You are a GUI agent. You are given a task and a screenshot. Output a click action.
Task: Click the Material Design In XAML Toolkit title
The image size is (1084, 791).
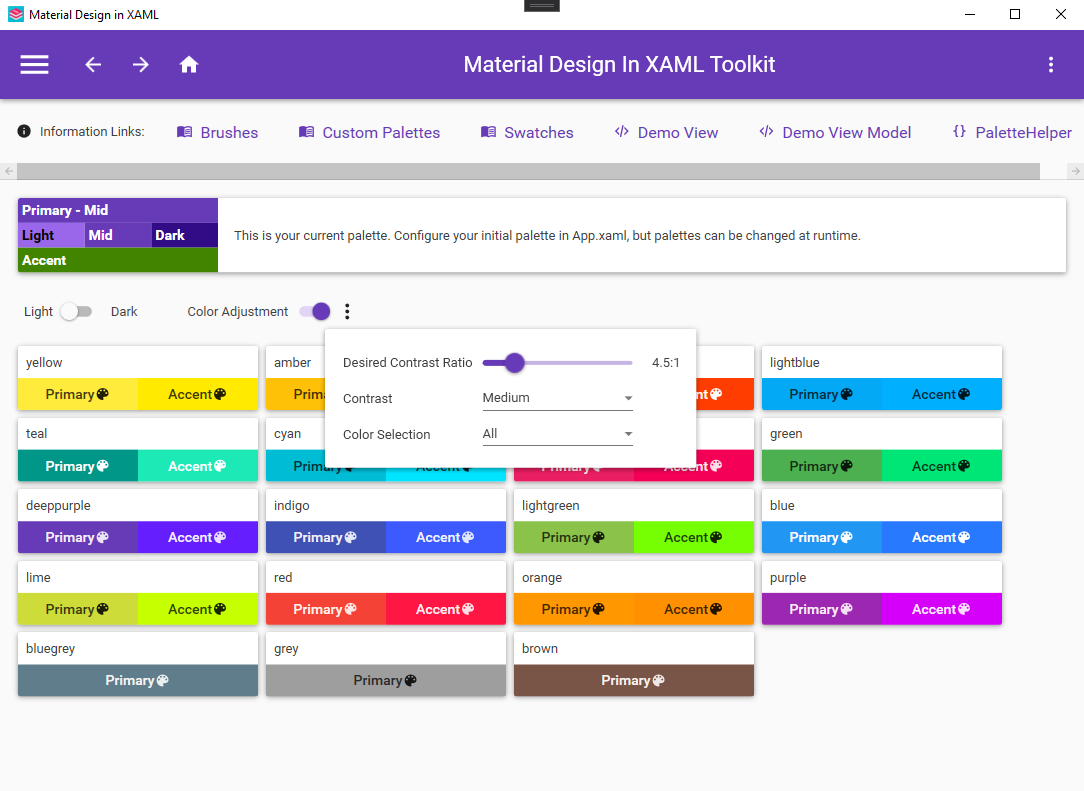619,64
